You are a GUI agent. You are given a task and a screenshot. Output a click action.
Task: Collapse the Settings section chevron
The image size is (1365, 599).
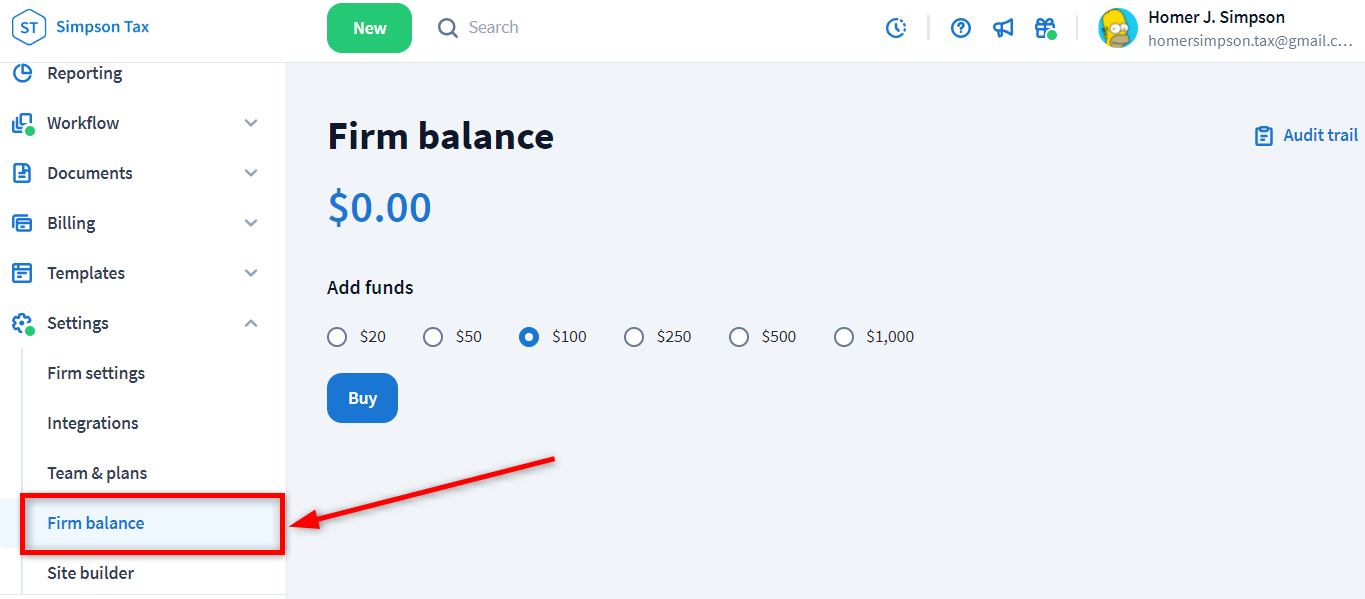point(251,323)
